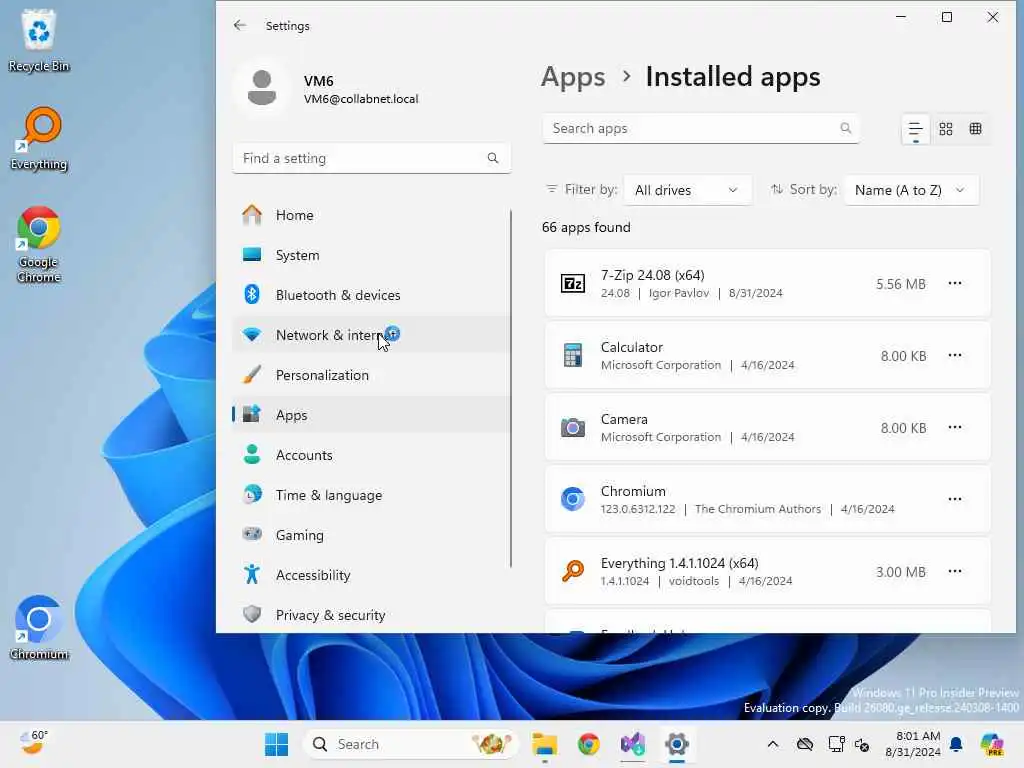Open Network & internet settings
The width and height of the screenshot is (1024, 768).
pyautogui.click(x=372, y=335)
